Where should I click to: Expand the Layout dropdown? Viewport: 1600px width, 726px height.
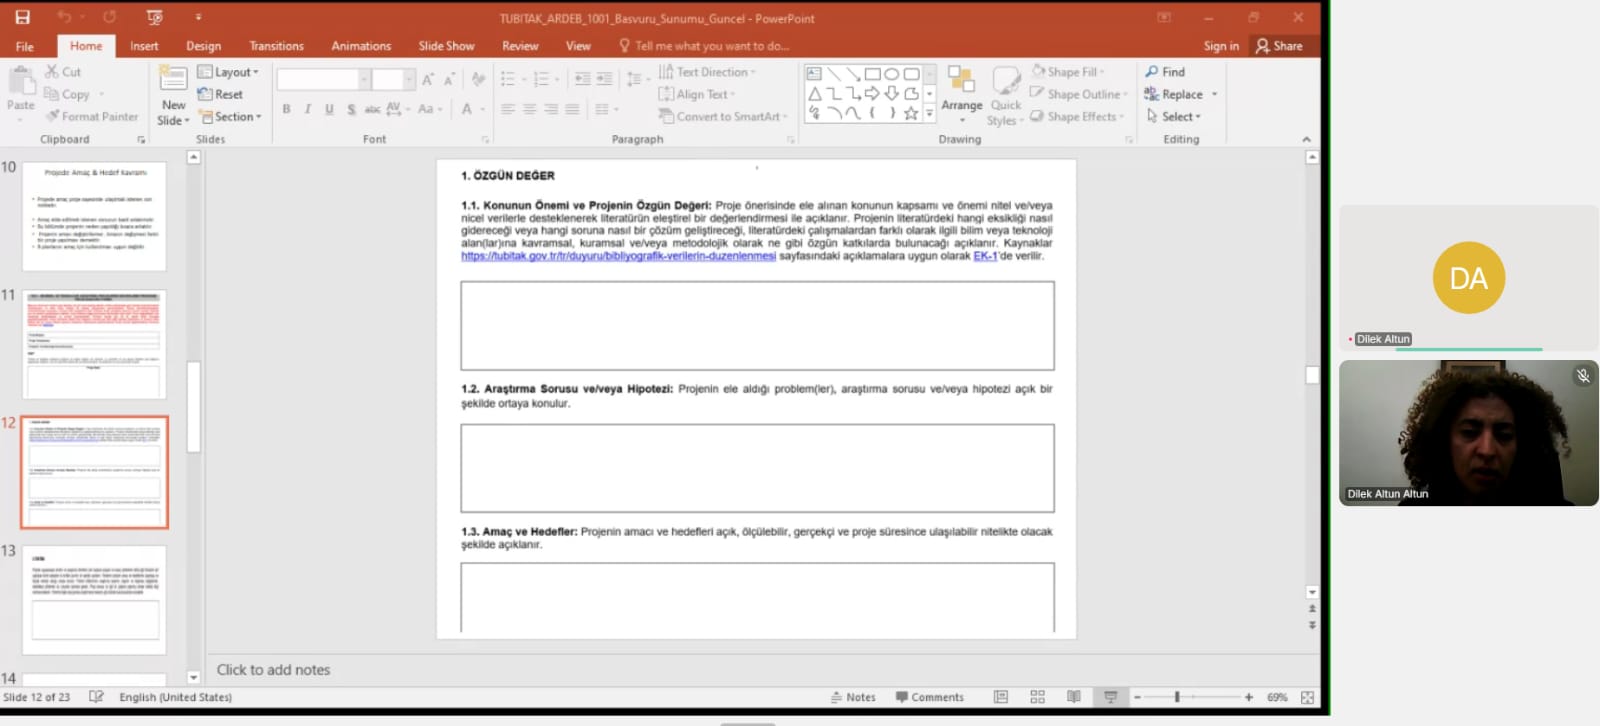(x=228, y=72)
